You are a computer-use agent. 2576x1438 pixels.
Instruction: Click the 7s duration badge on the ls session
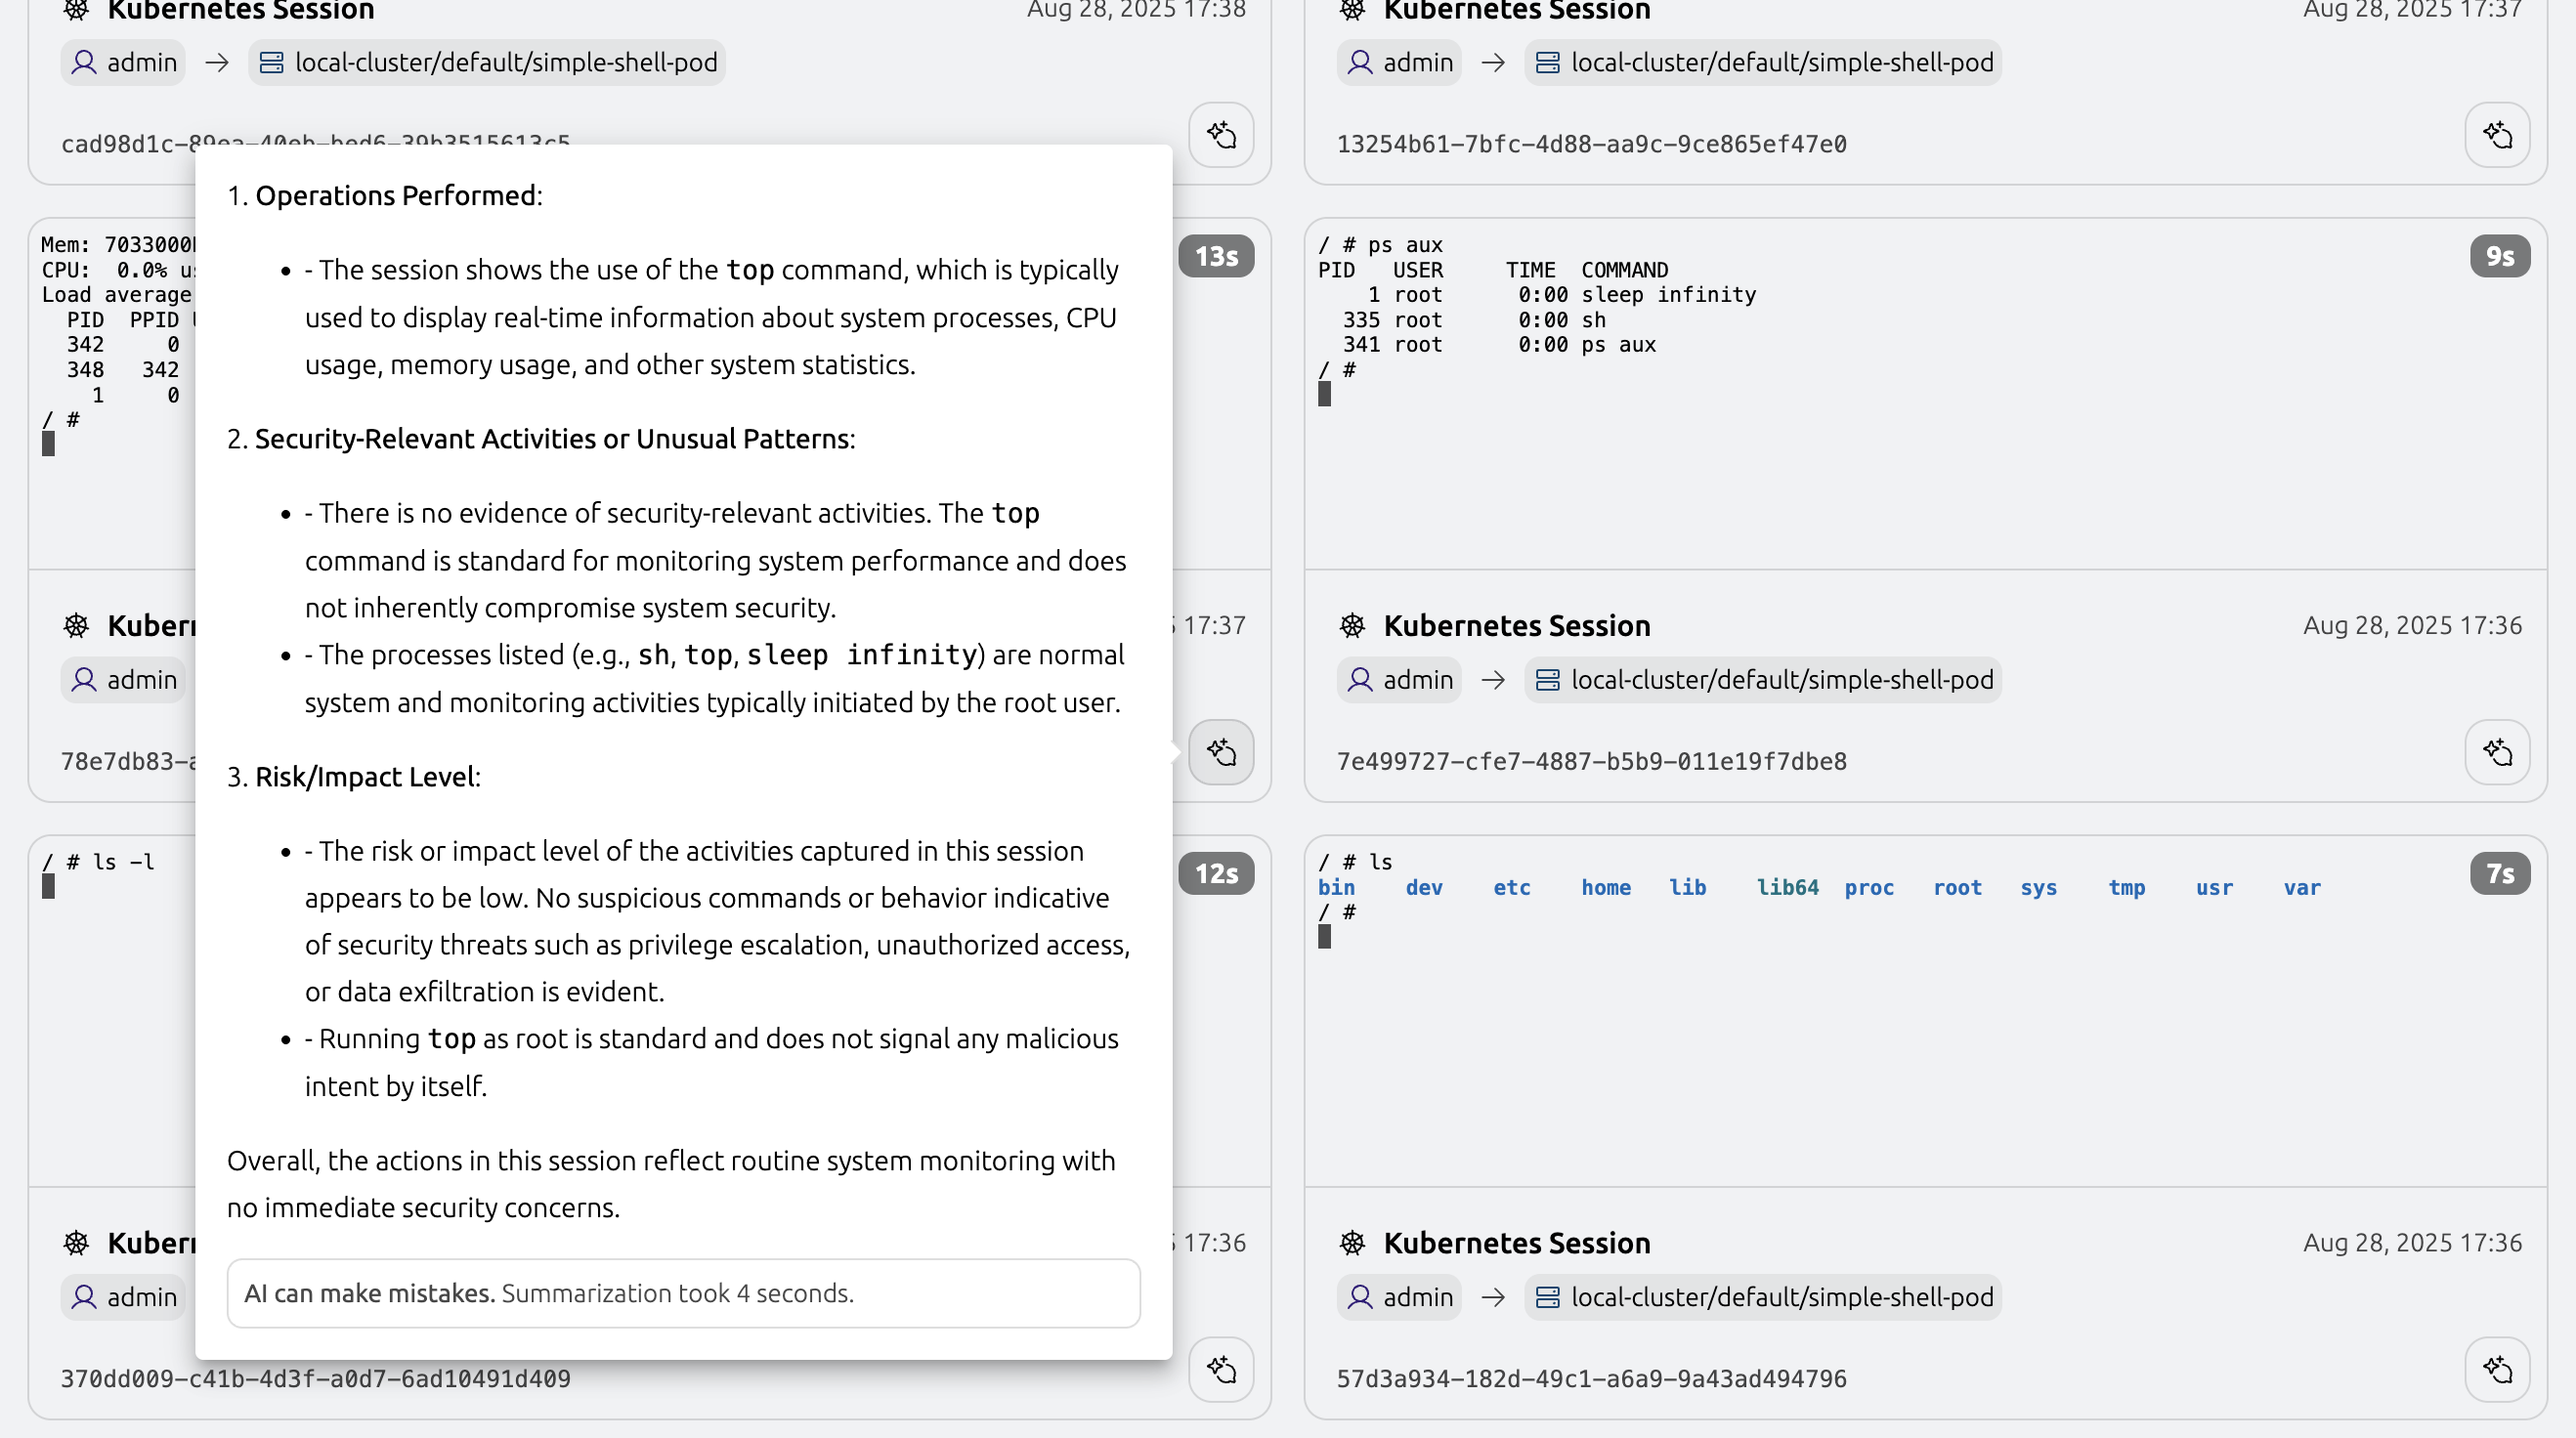click(2500, 873)
